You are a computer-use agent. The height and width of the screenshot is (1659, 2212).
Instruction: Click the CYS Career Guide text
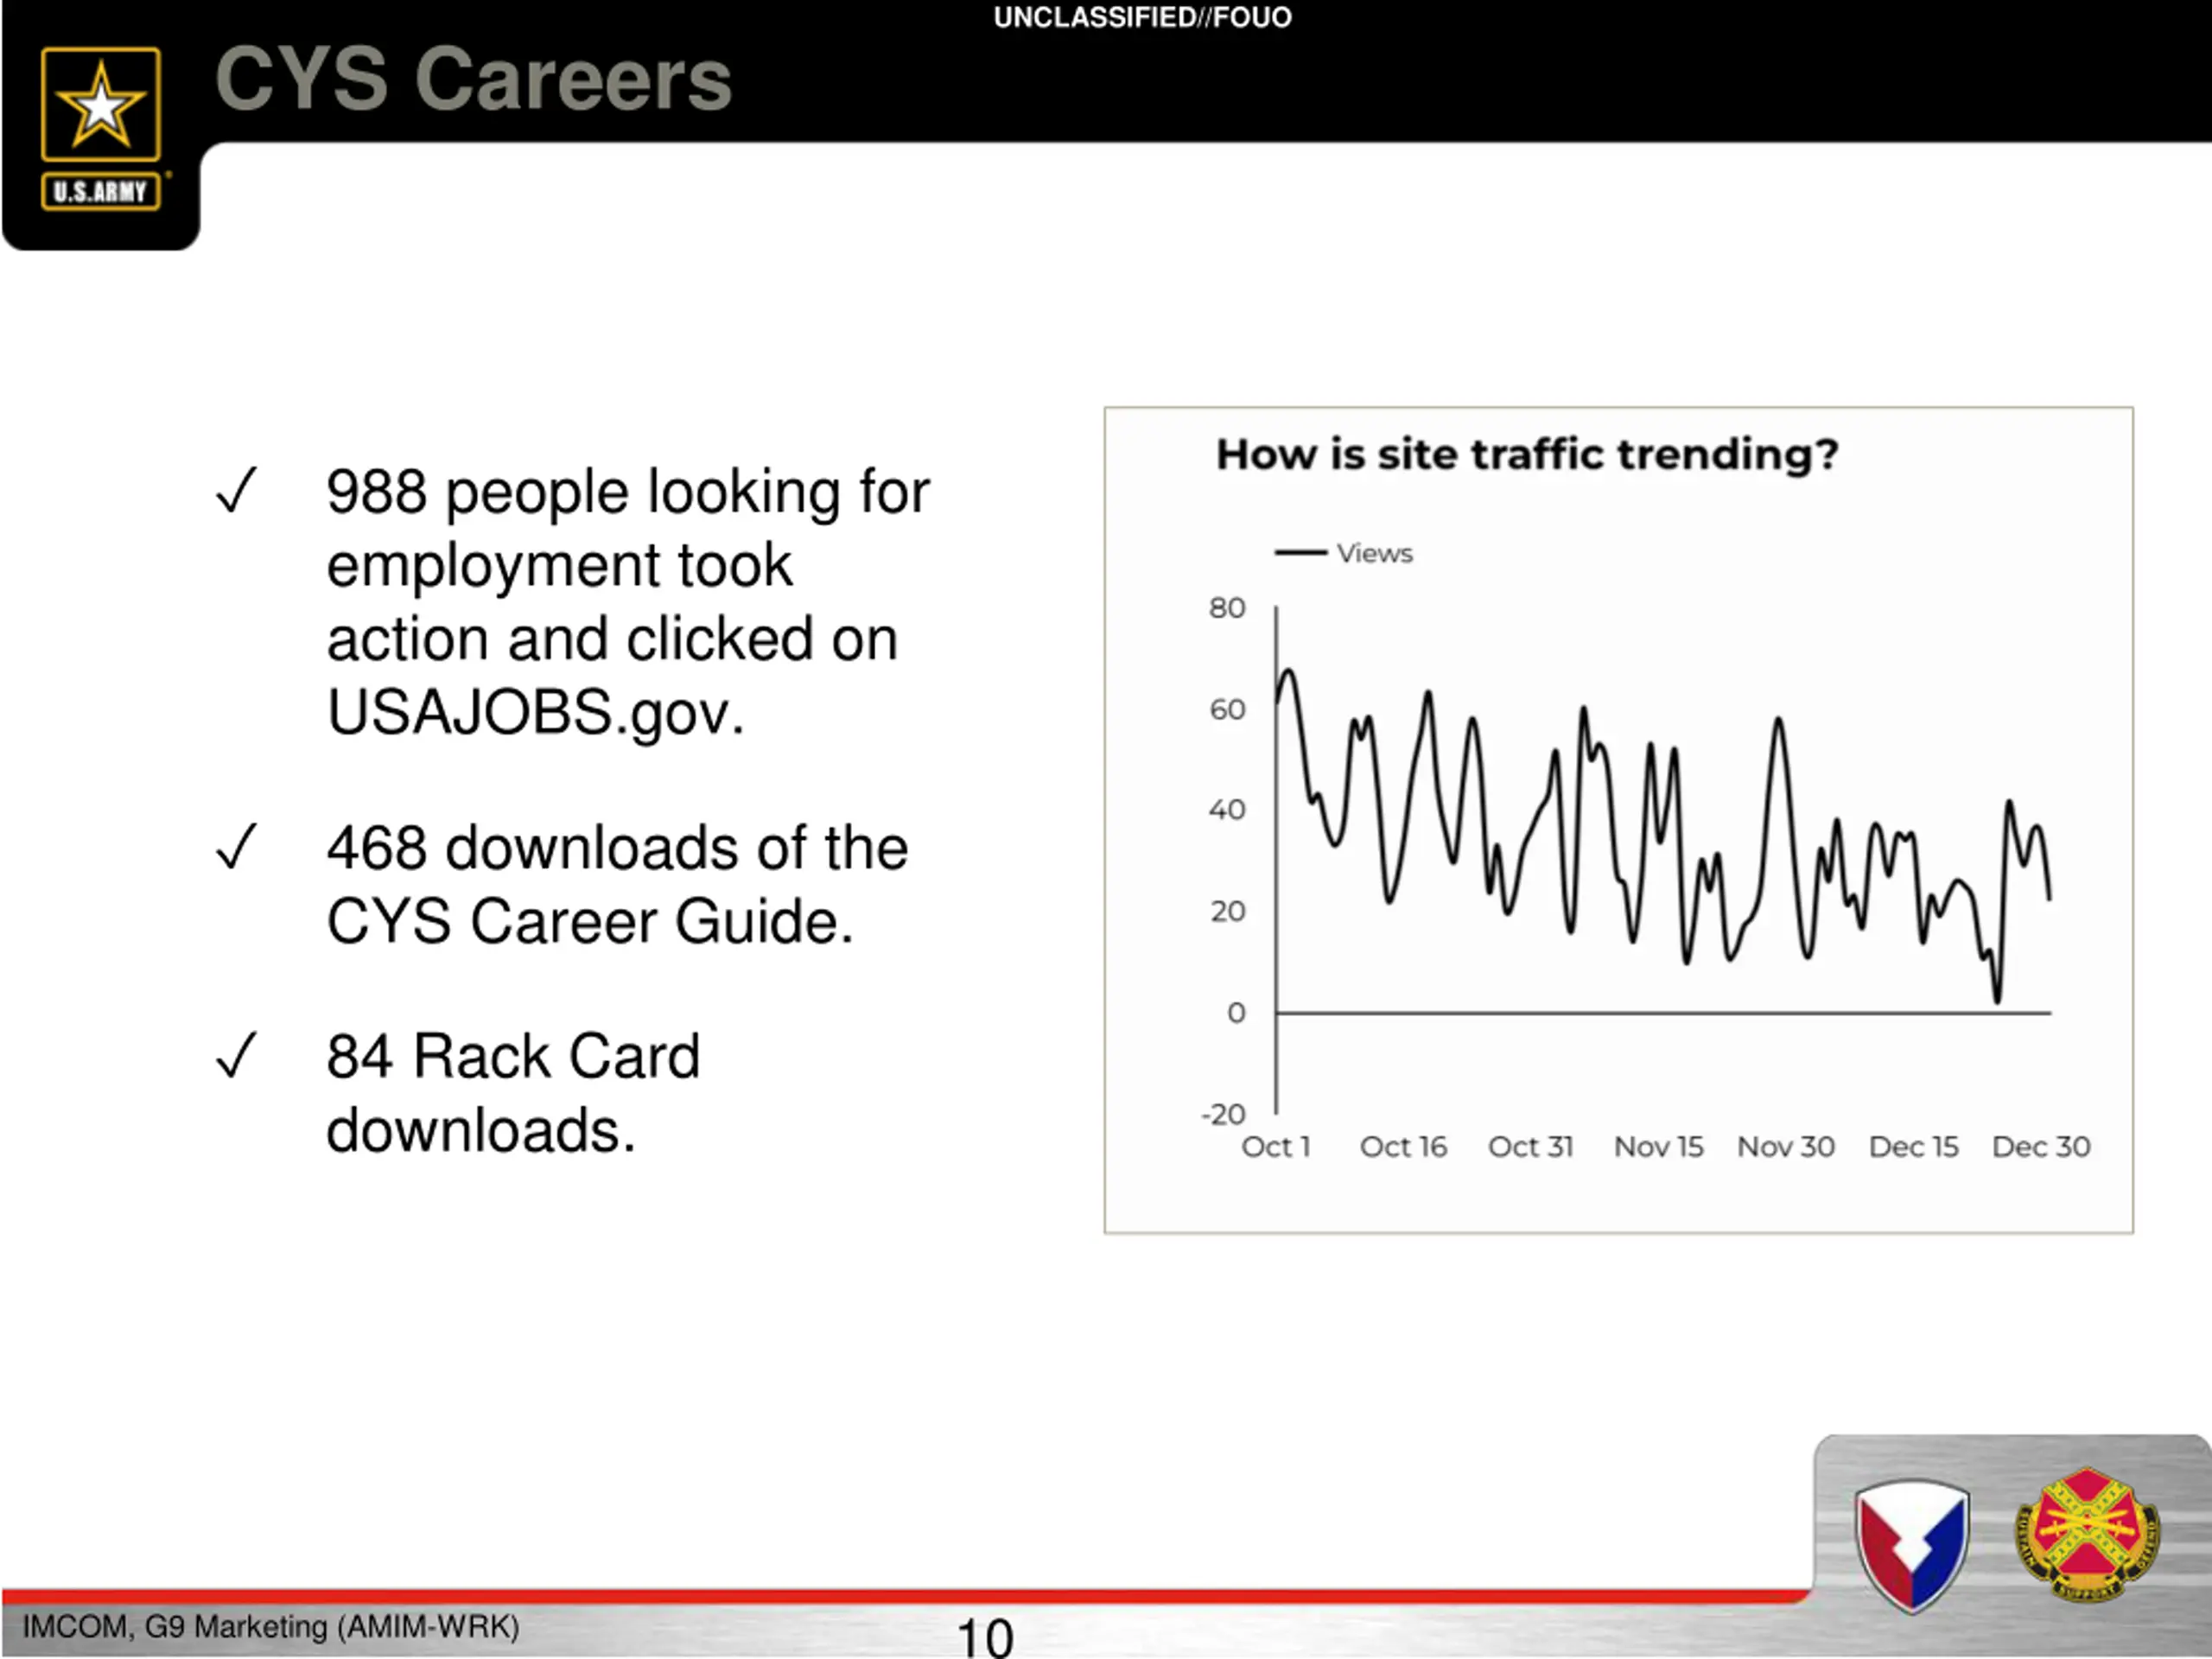pyautogui.click(x=590, y=921)
